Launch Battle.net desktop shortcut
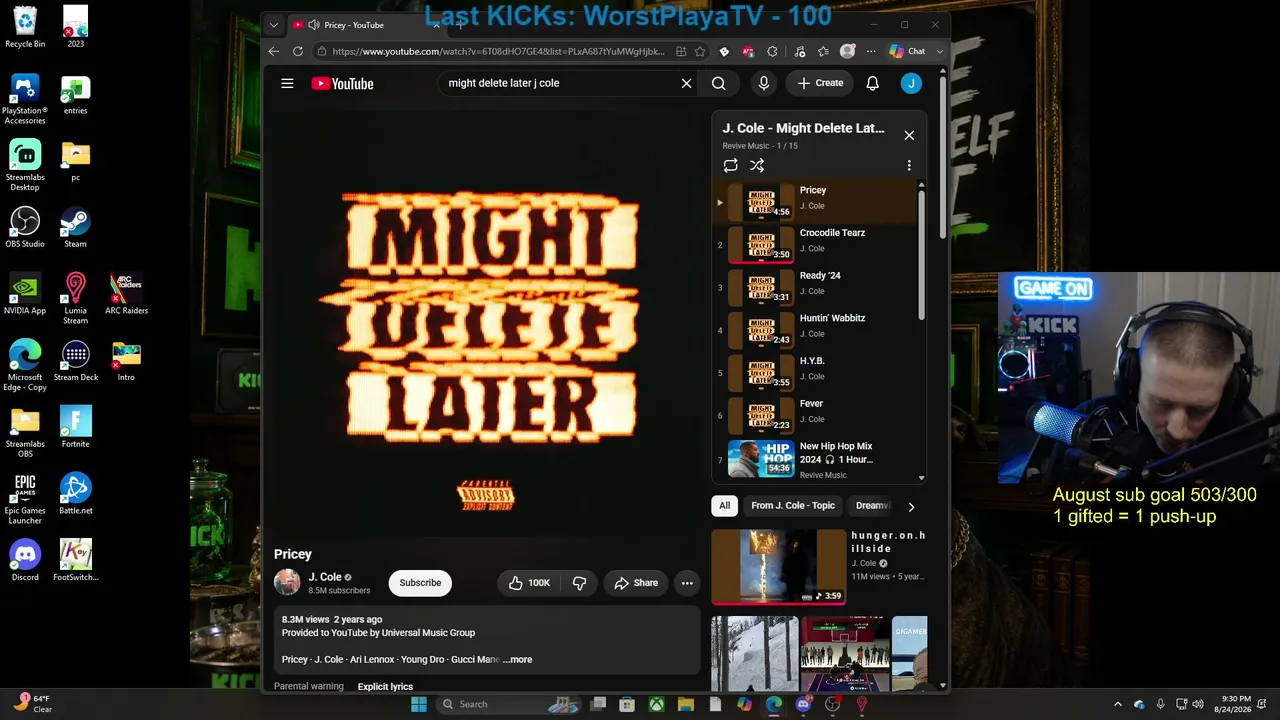1280x720 pixels. coord(75,494)
